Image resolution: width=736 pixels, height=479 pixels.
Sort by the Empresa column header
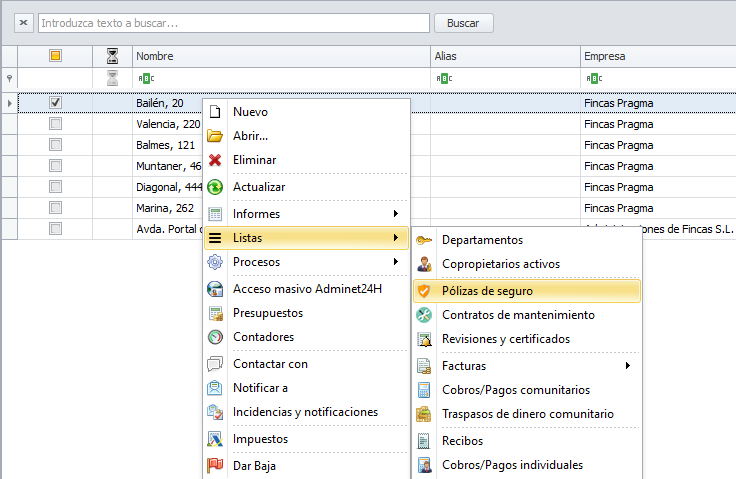655,56
